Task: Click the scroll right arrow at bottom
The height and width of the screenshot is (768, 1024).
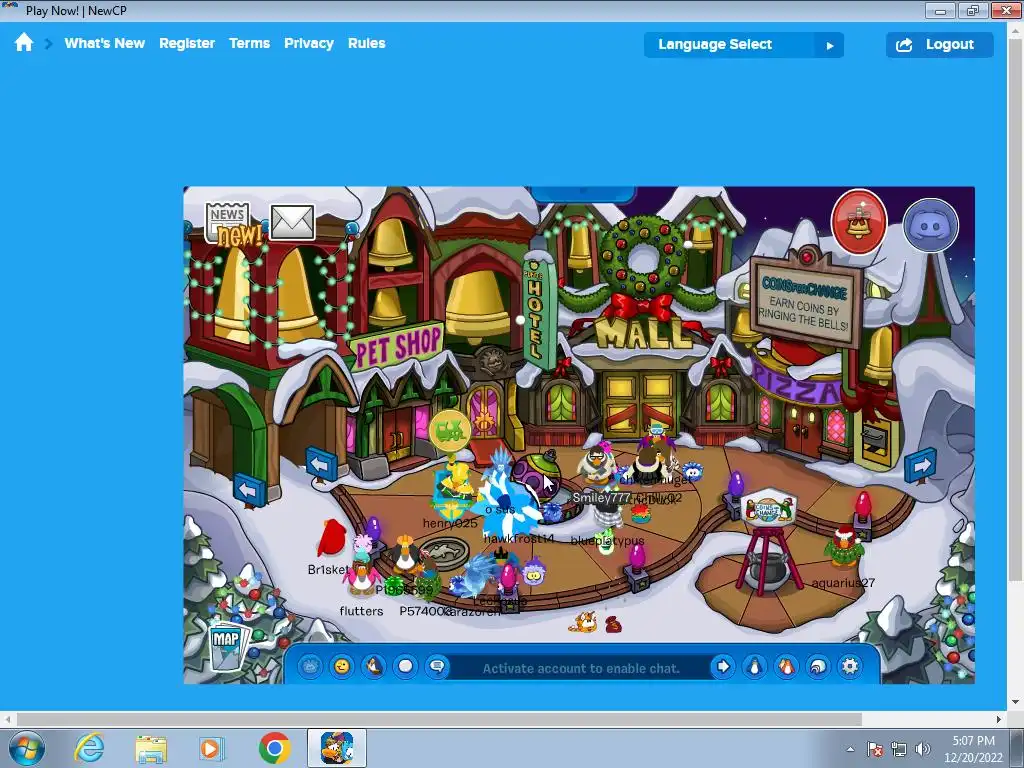Action: tap(999, 720)
